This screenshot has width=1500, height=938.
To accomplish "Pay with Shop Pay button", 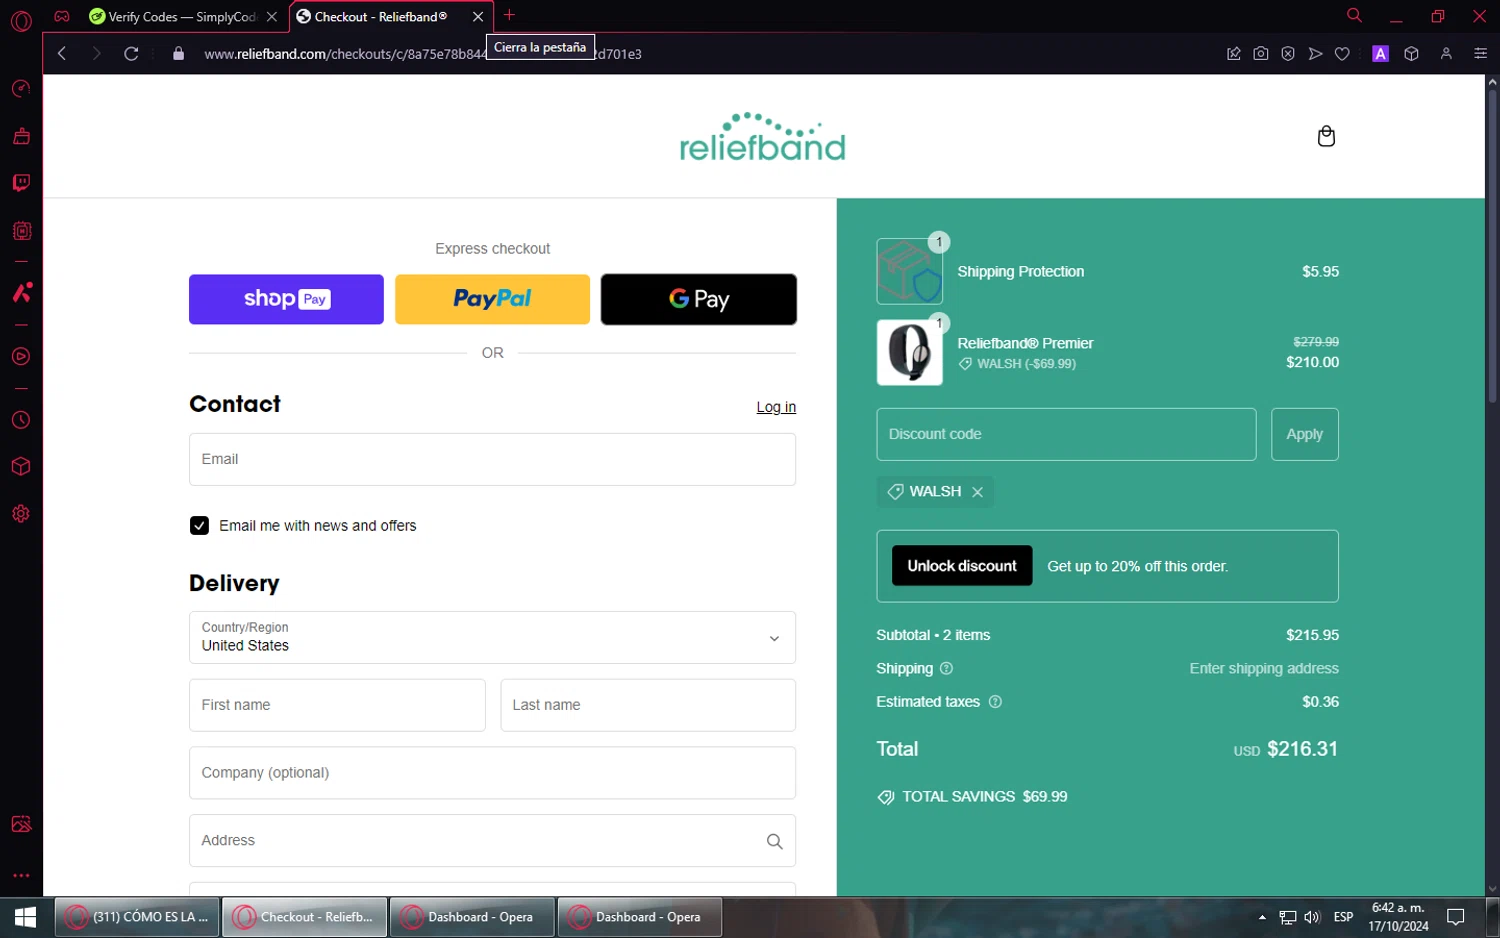I will point(286,299).
